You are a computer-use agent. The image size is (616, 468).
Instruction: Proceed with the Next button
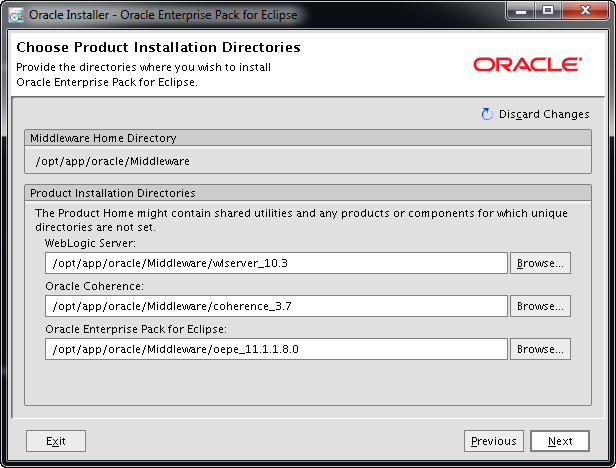click(x=560, y=441)
